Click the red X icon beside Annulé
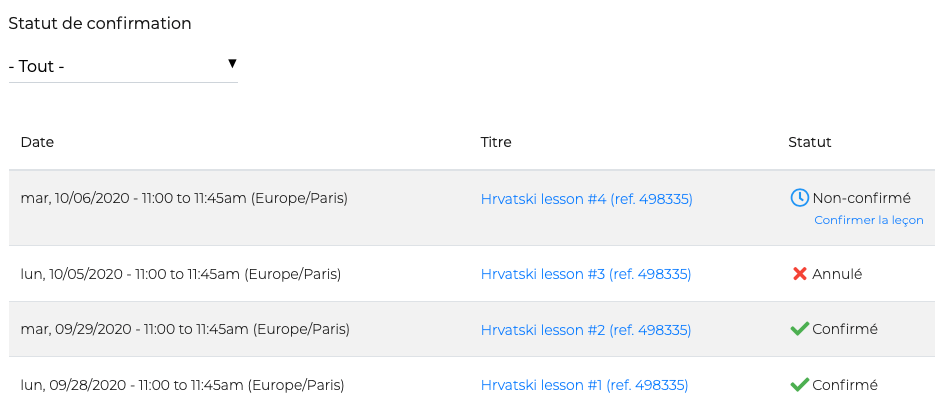The image size is (935, 414). pos(799,274)
